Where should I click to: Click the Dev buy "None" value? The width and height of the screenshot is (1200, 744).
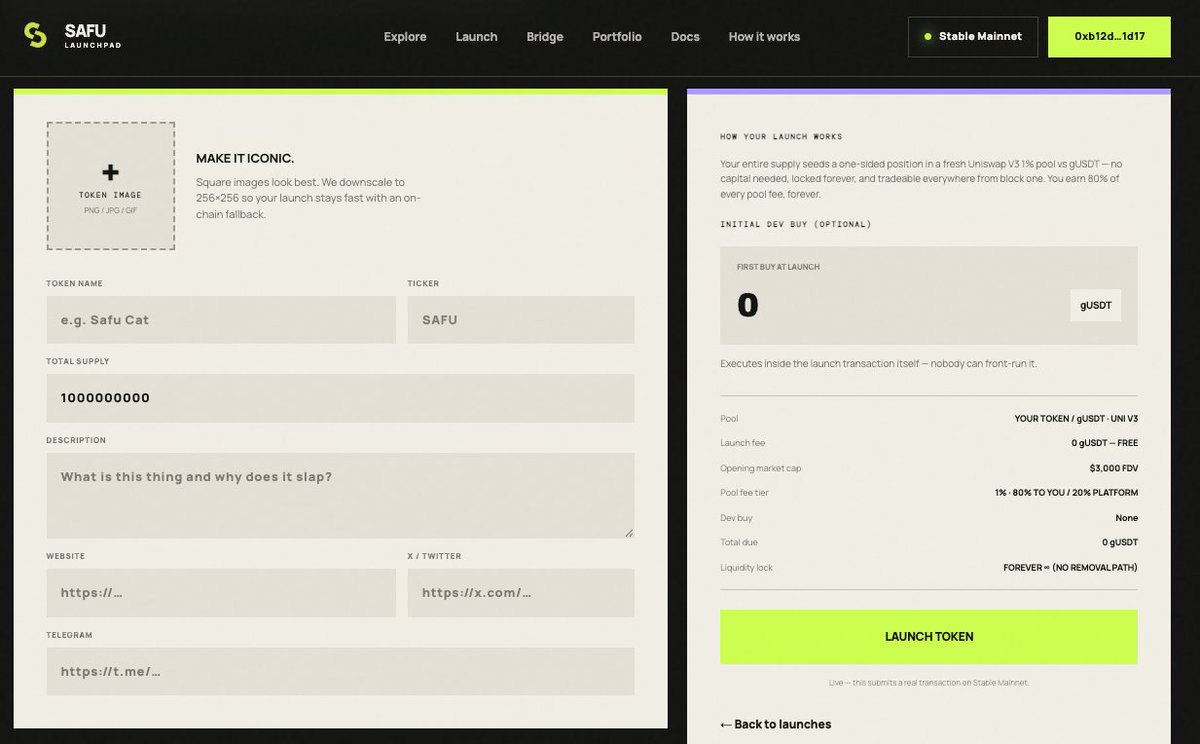[x=1126, y=518]
